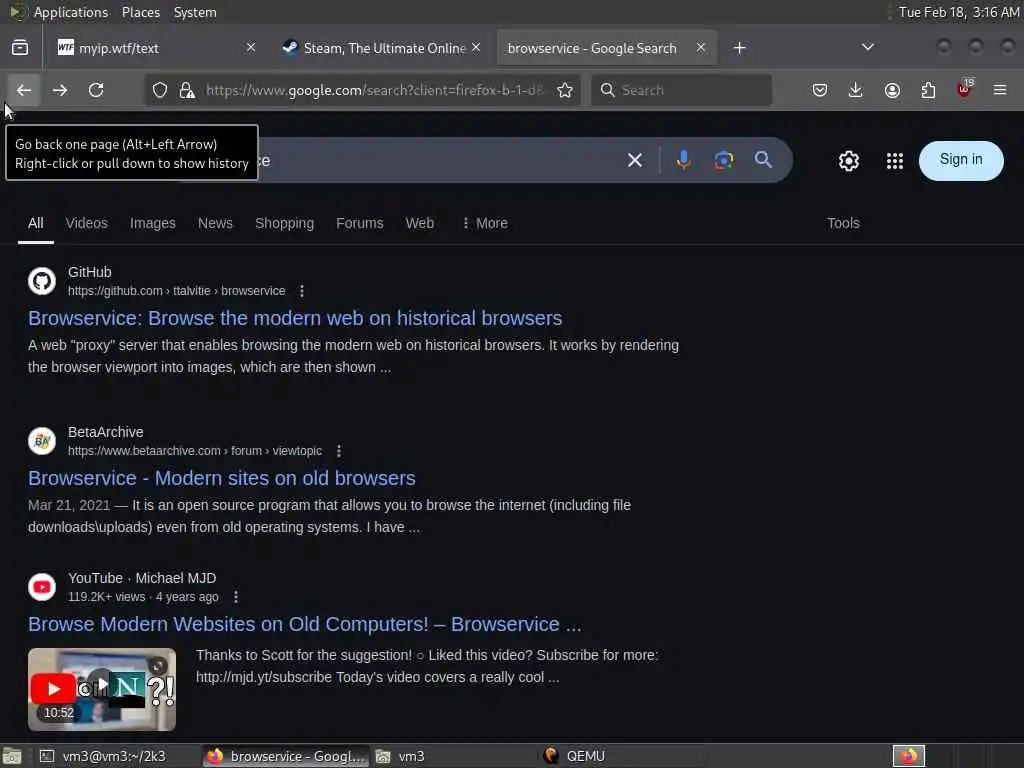Click the YouTube favicon on the result

42,587
